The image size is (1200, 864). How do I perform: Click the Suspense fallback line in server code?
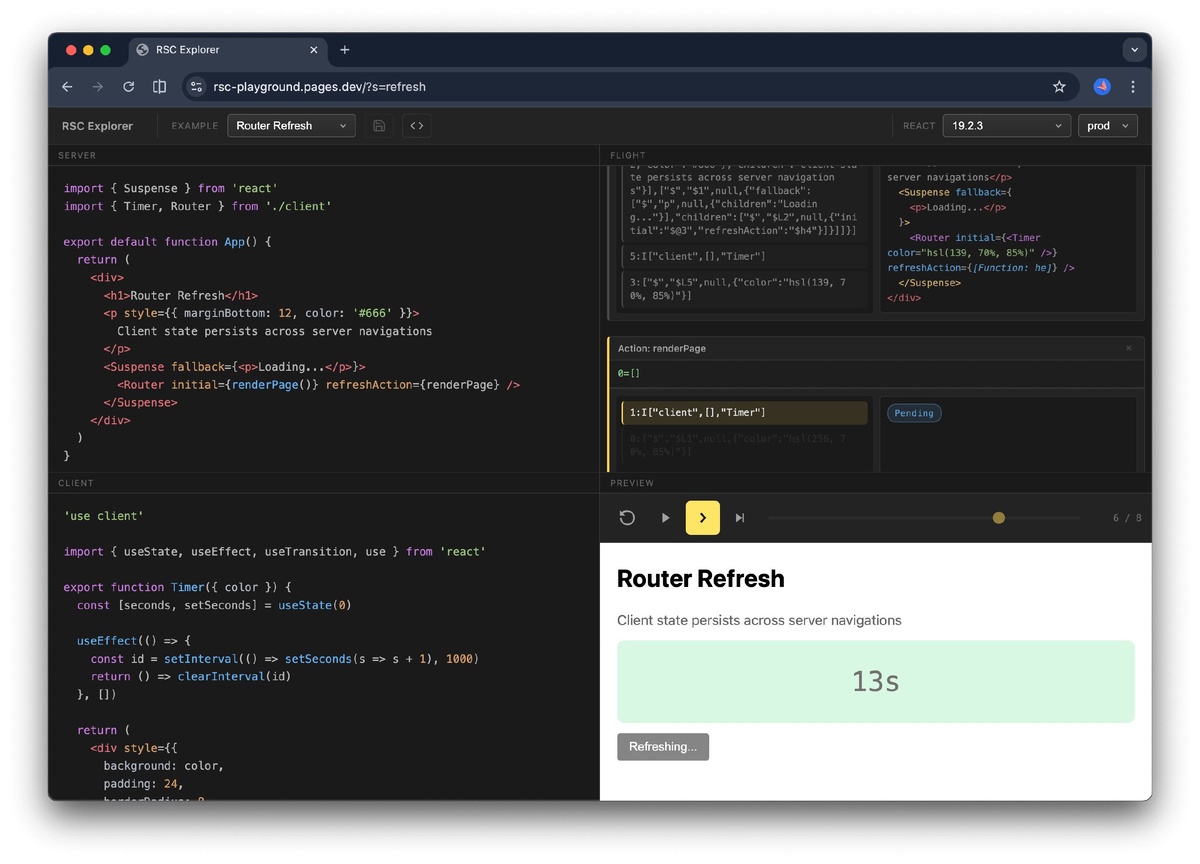[x=234, y=367]
